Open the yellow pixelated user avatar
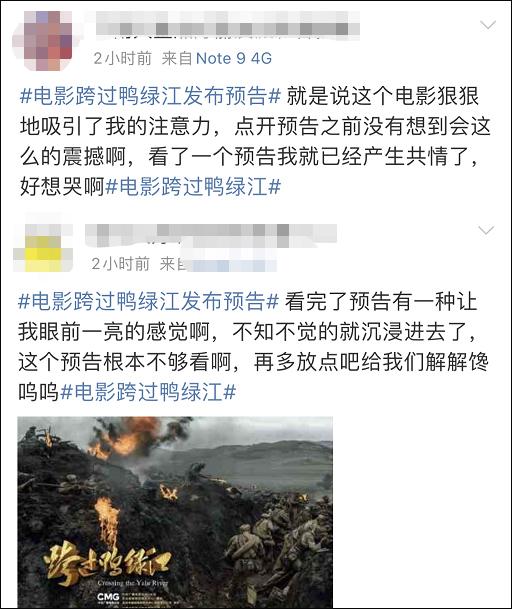 coord(43,247)
